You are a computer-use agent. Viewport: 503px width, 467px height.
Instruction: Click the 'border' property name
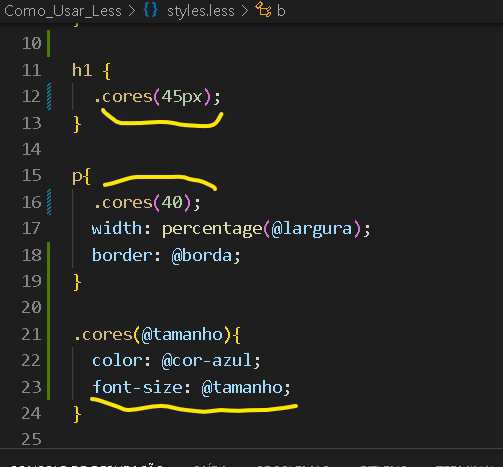coord(122,255)
